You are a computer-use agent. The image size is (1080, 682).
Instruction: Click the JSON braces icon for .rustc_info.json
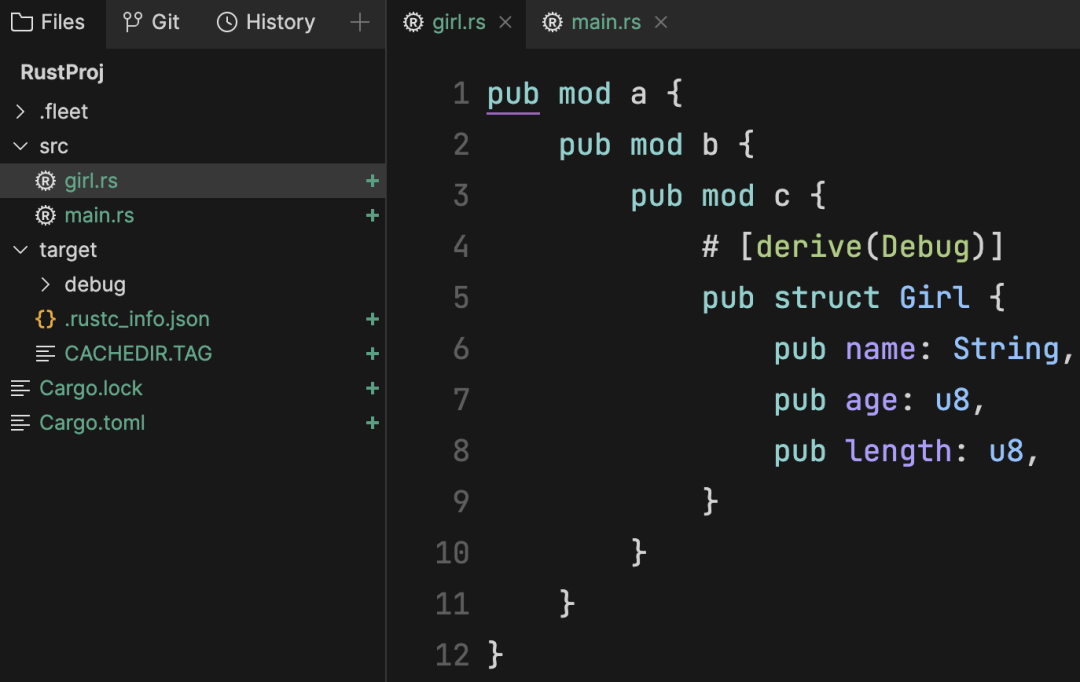45,319
